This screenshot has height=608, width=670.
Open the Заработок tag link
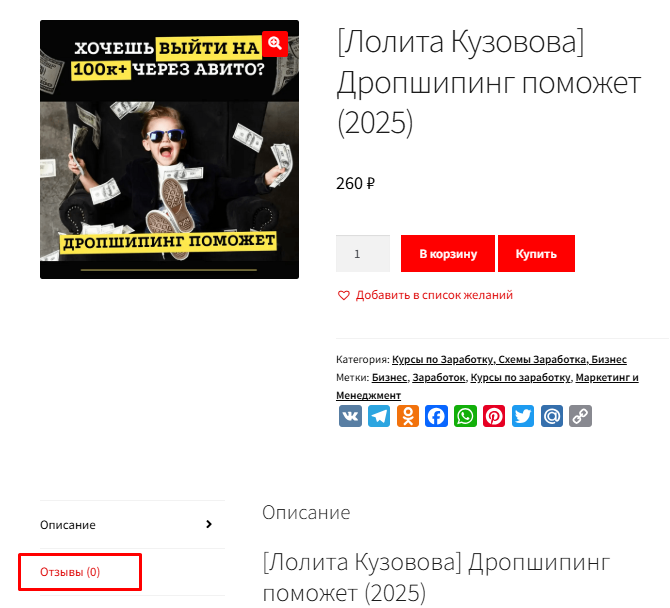point(438,377)
